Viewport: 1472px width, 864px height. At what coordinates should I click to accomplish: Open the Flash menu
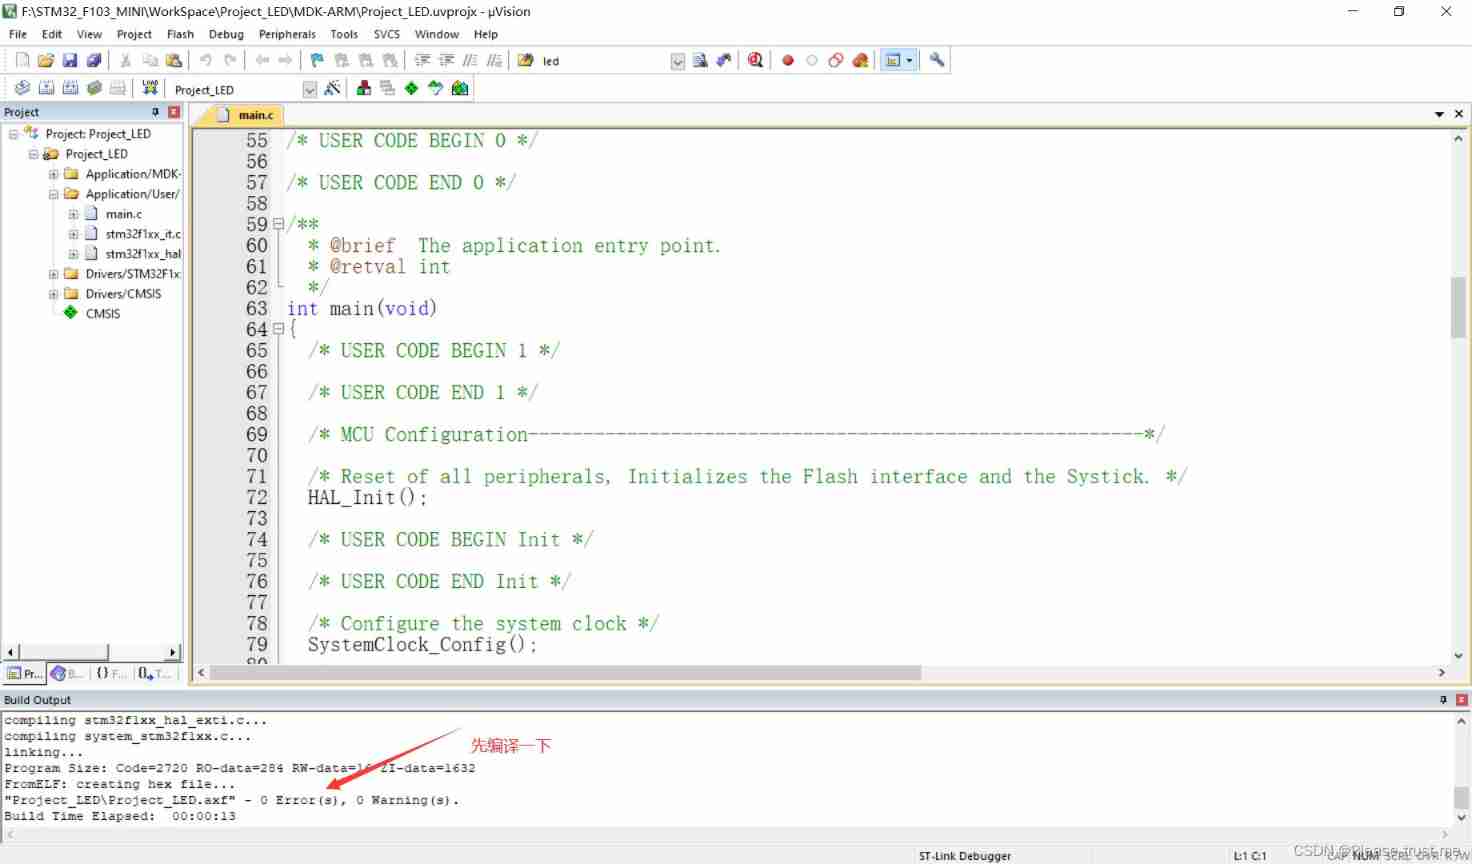[180, 34]
